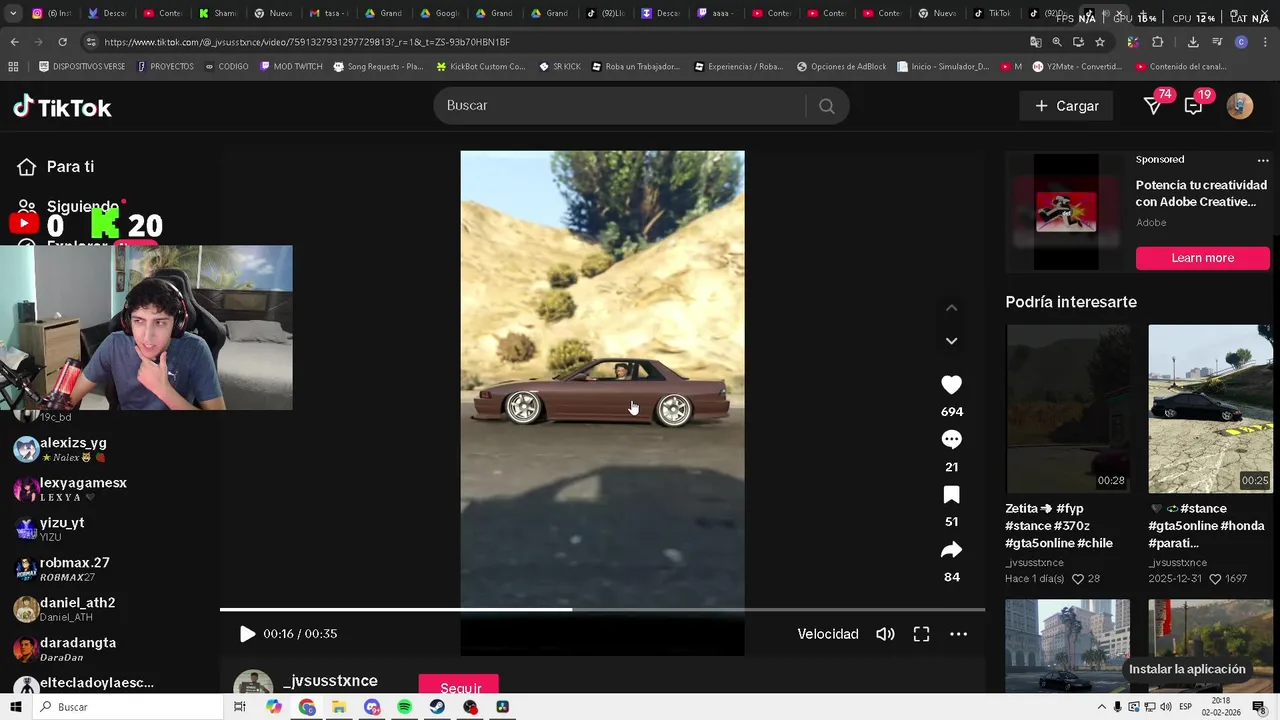The width and height of the screenshot is (1280, 720).
Task: Open the Windows Start menu
Action: click(16, 707)
